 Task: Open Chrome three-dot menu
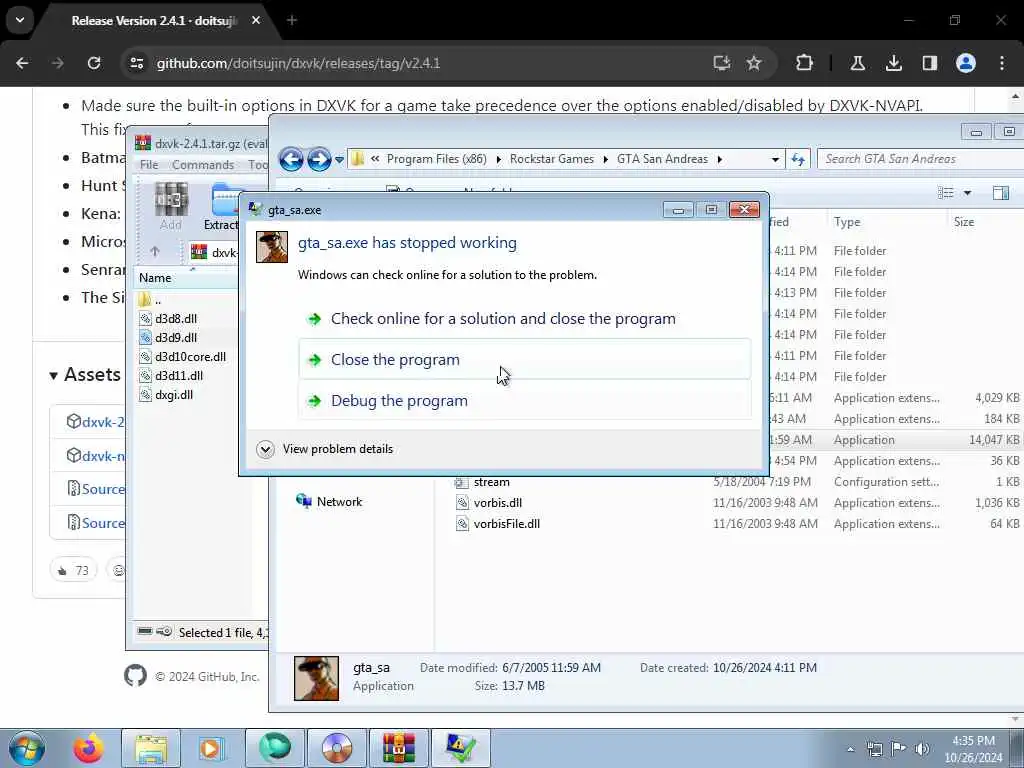[x=1002, y=63]
